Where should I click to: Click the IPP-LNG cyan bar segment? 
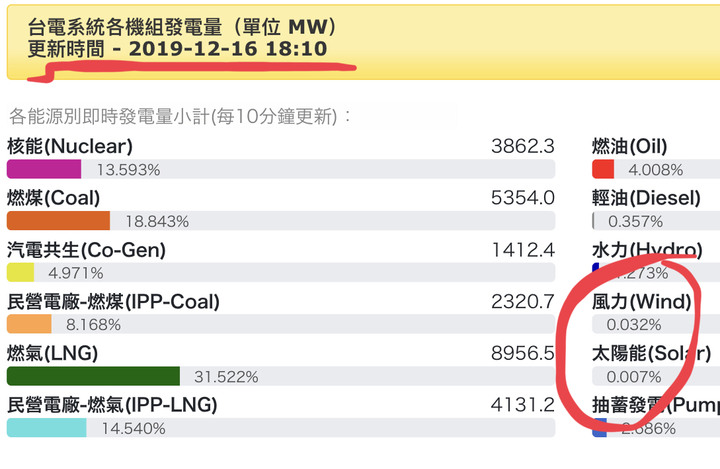point(46,428)
